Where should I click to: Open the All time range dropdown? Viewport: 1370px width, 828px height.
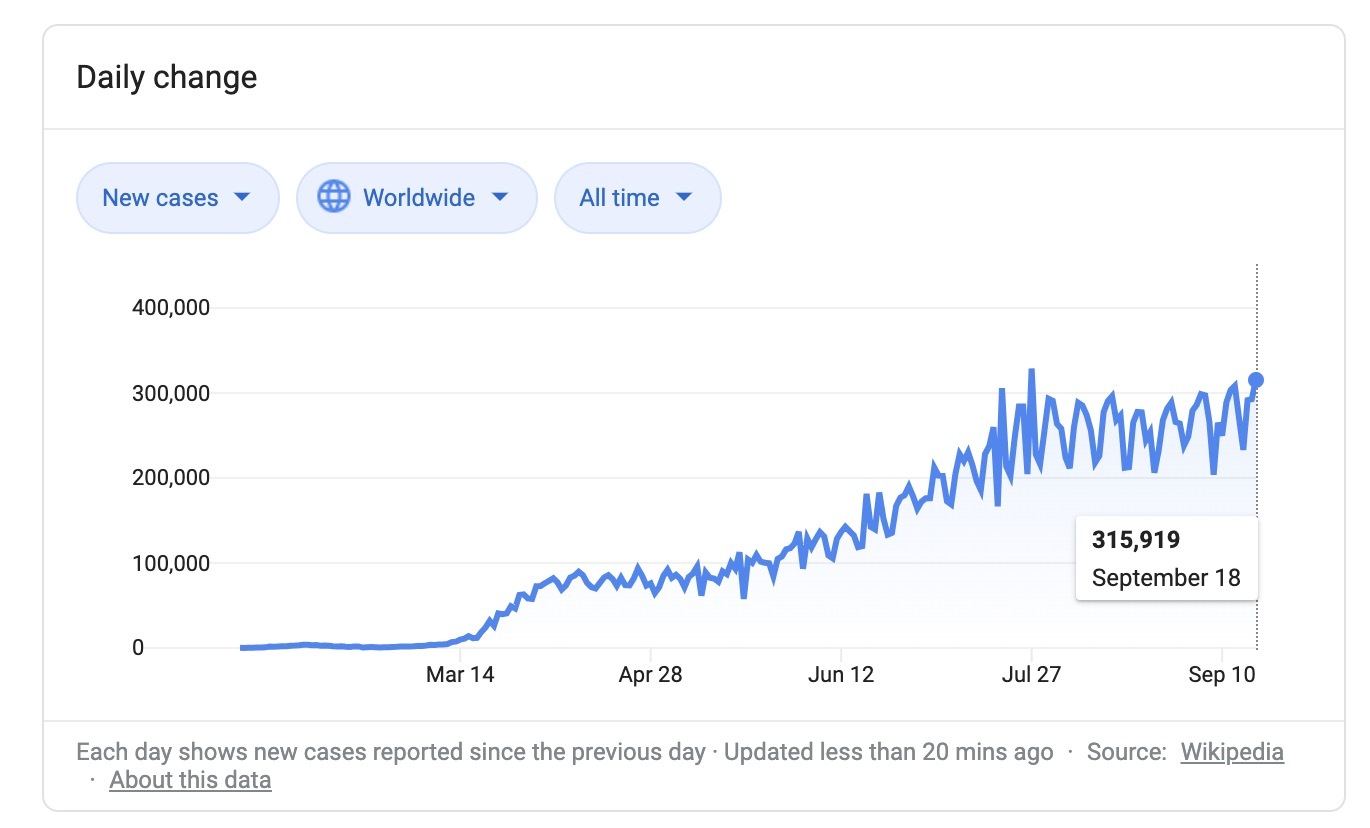tap(636, 198)
